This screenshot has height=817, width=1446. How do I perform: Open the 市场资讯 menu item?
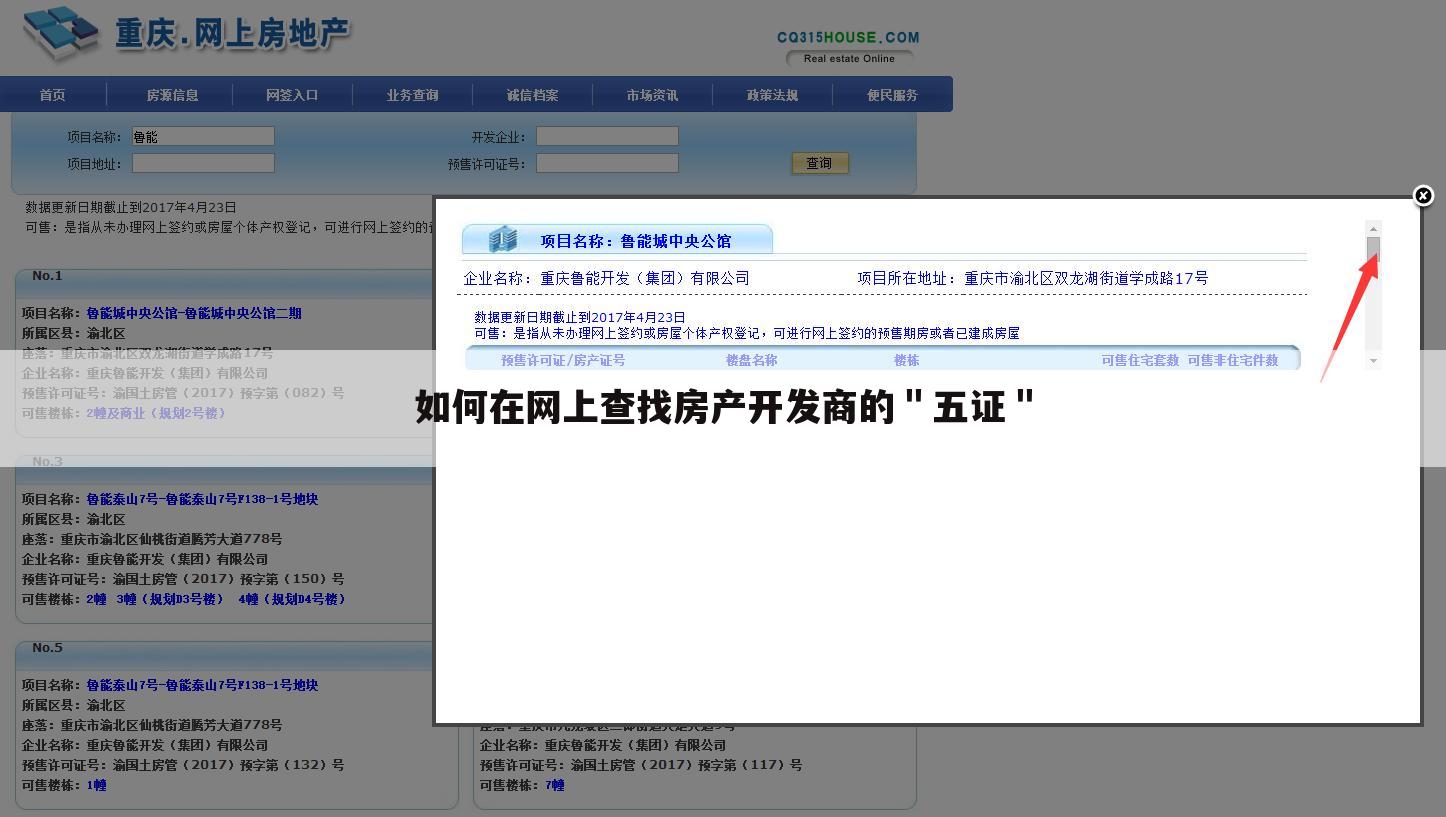[652, 94]
